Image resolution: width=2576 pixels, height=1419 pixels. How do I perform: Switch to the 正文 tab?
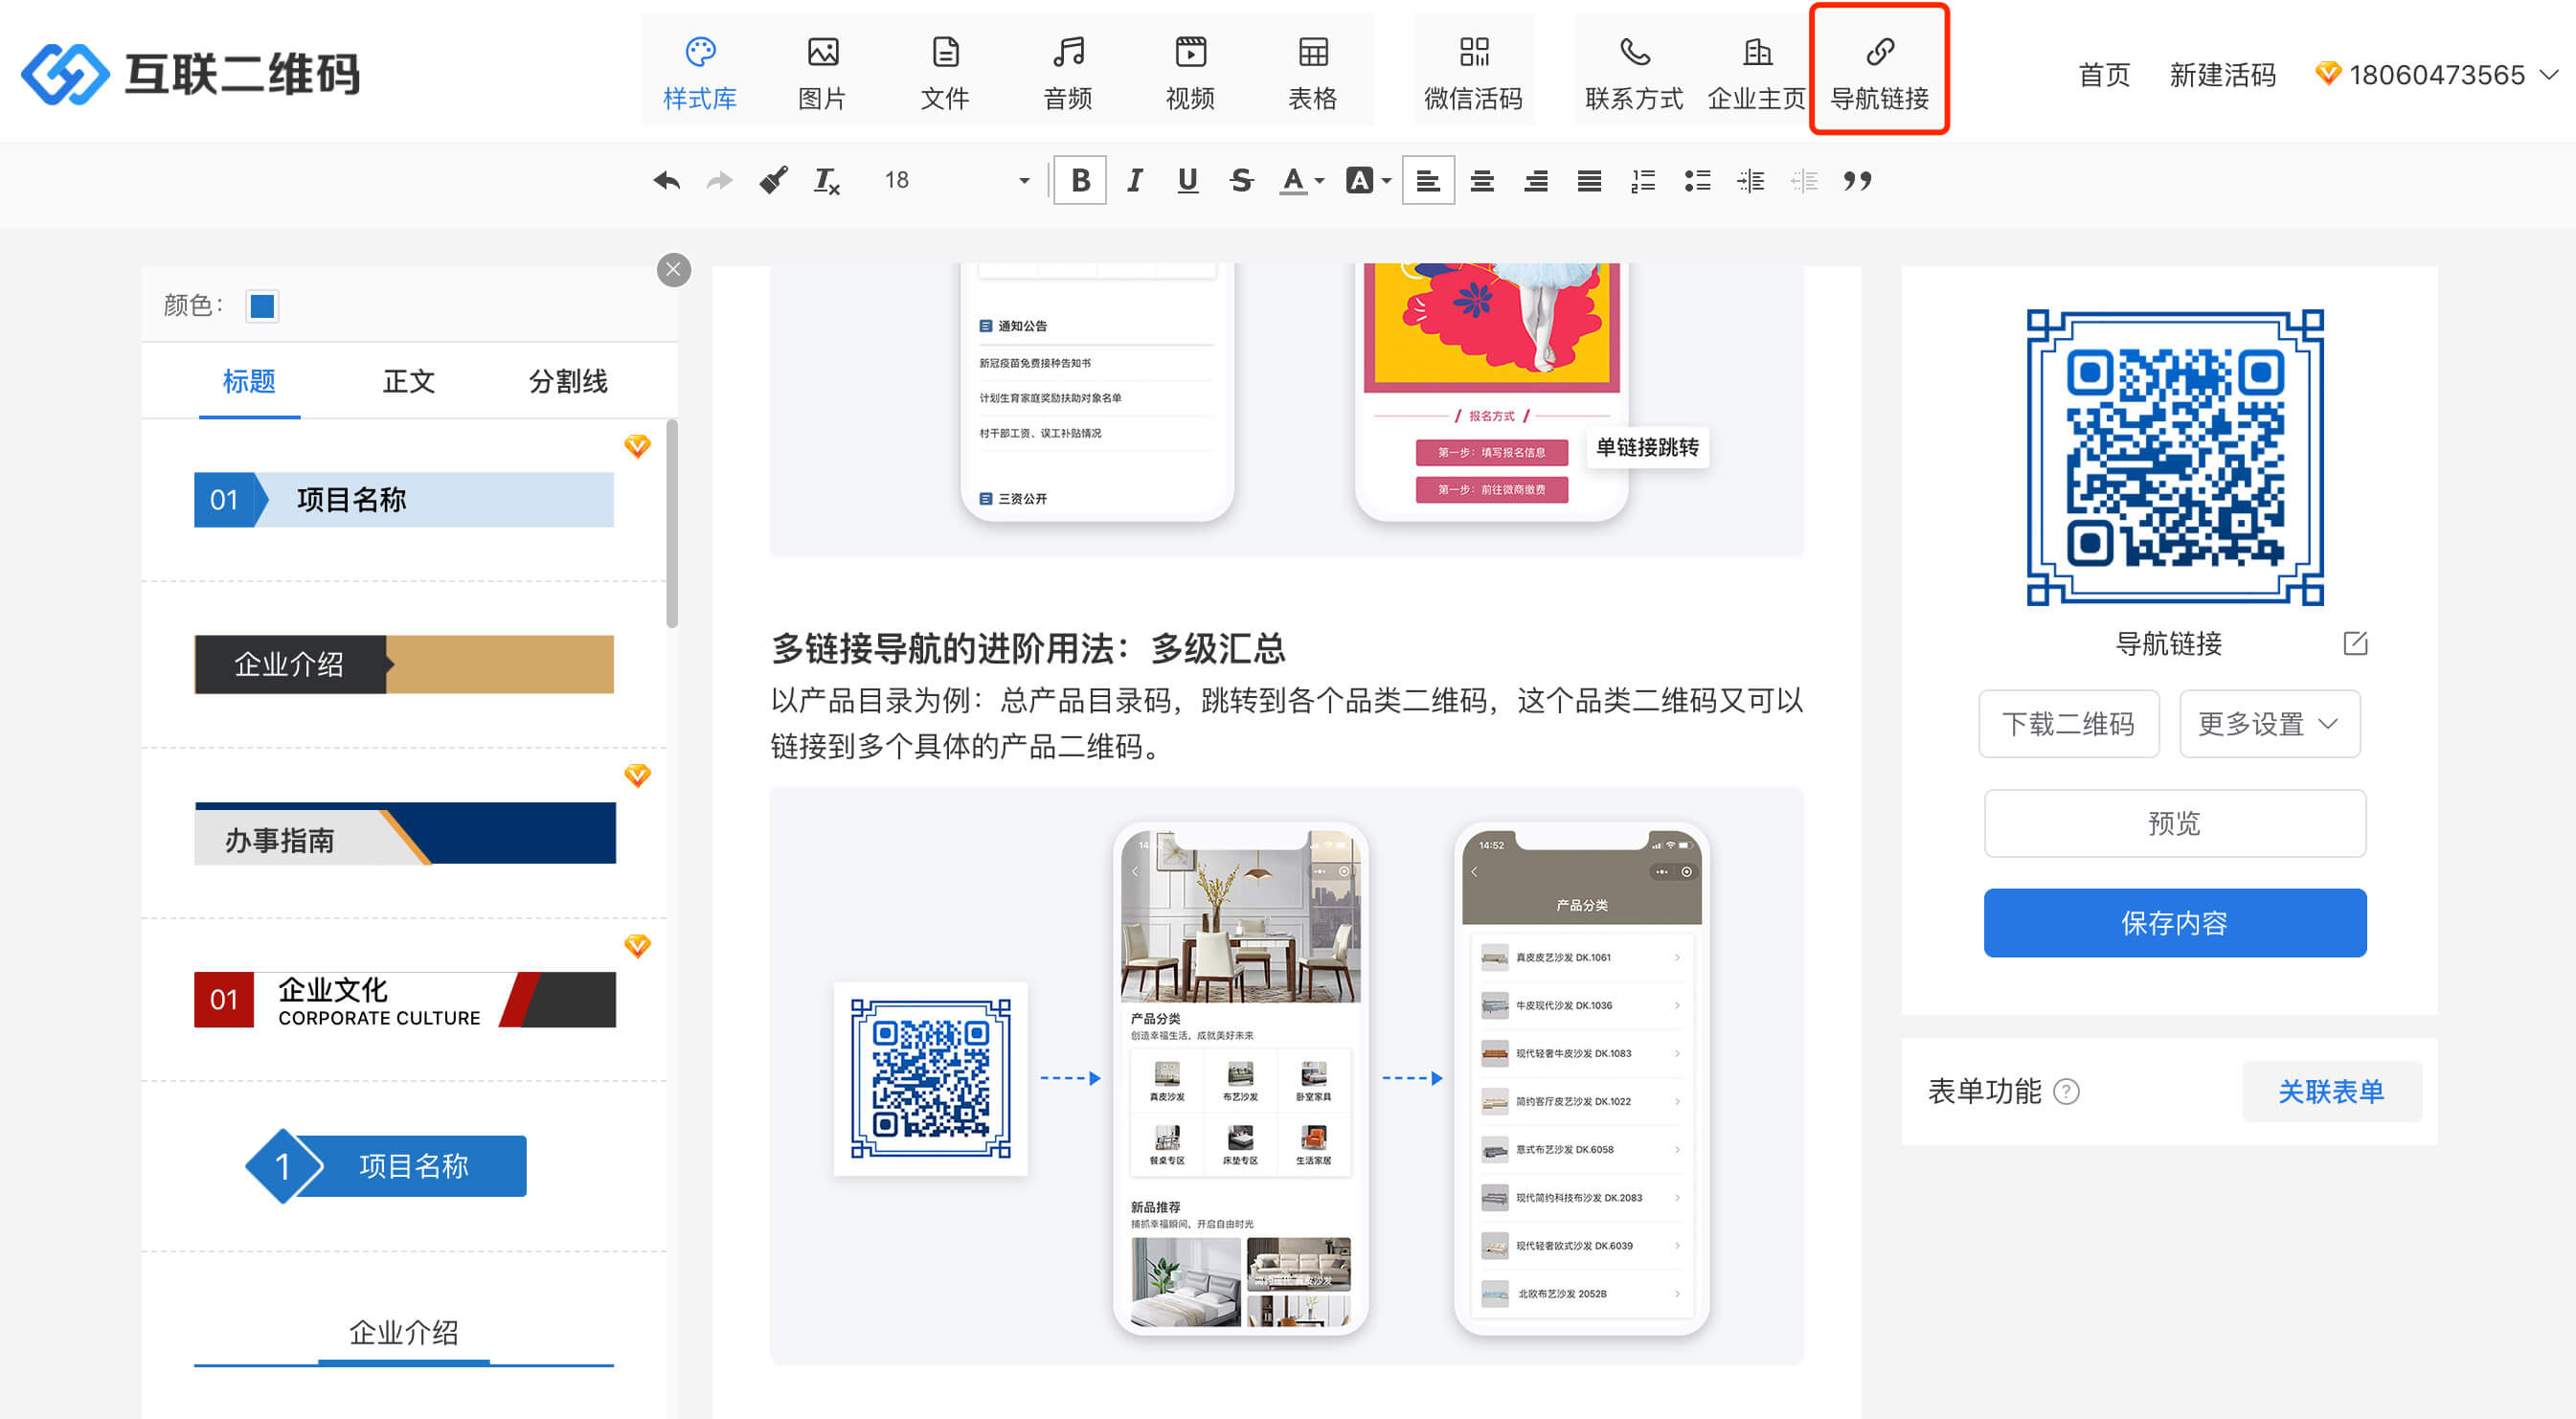tap(408, 381)
